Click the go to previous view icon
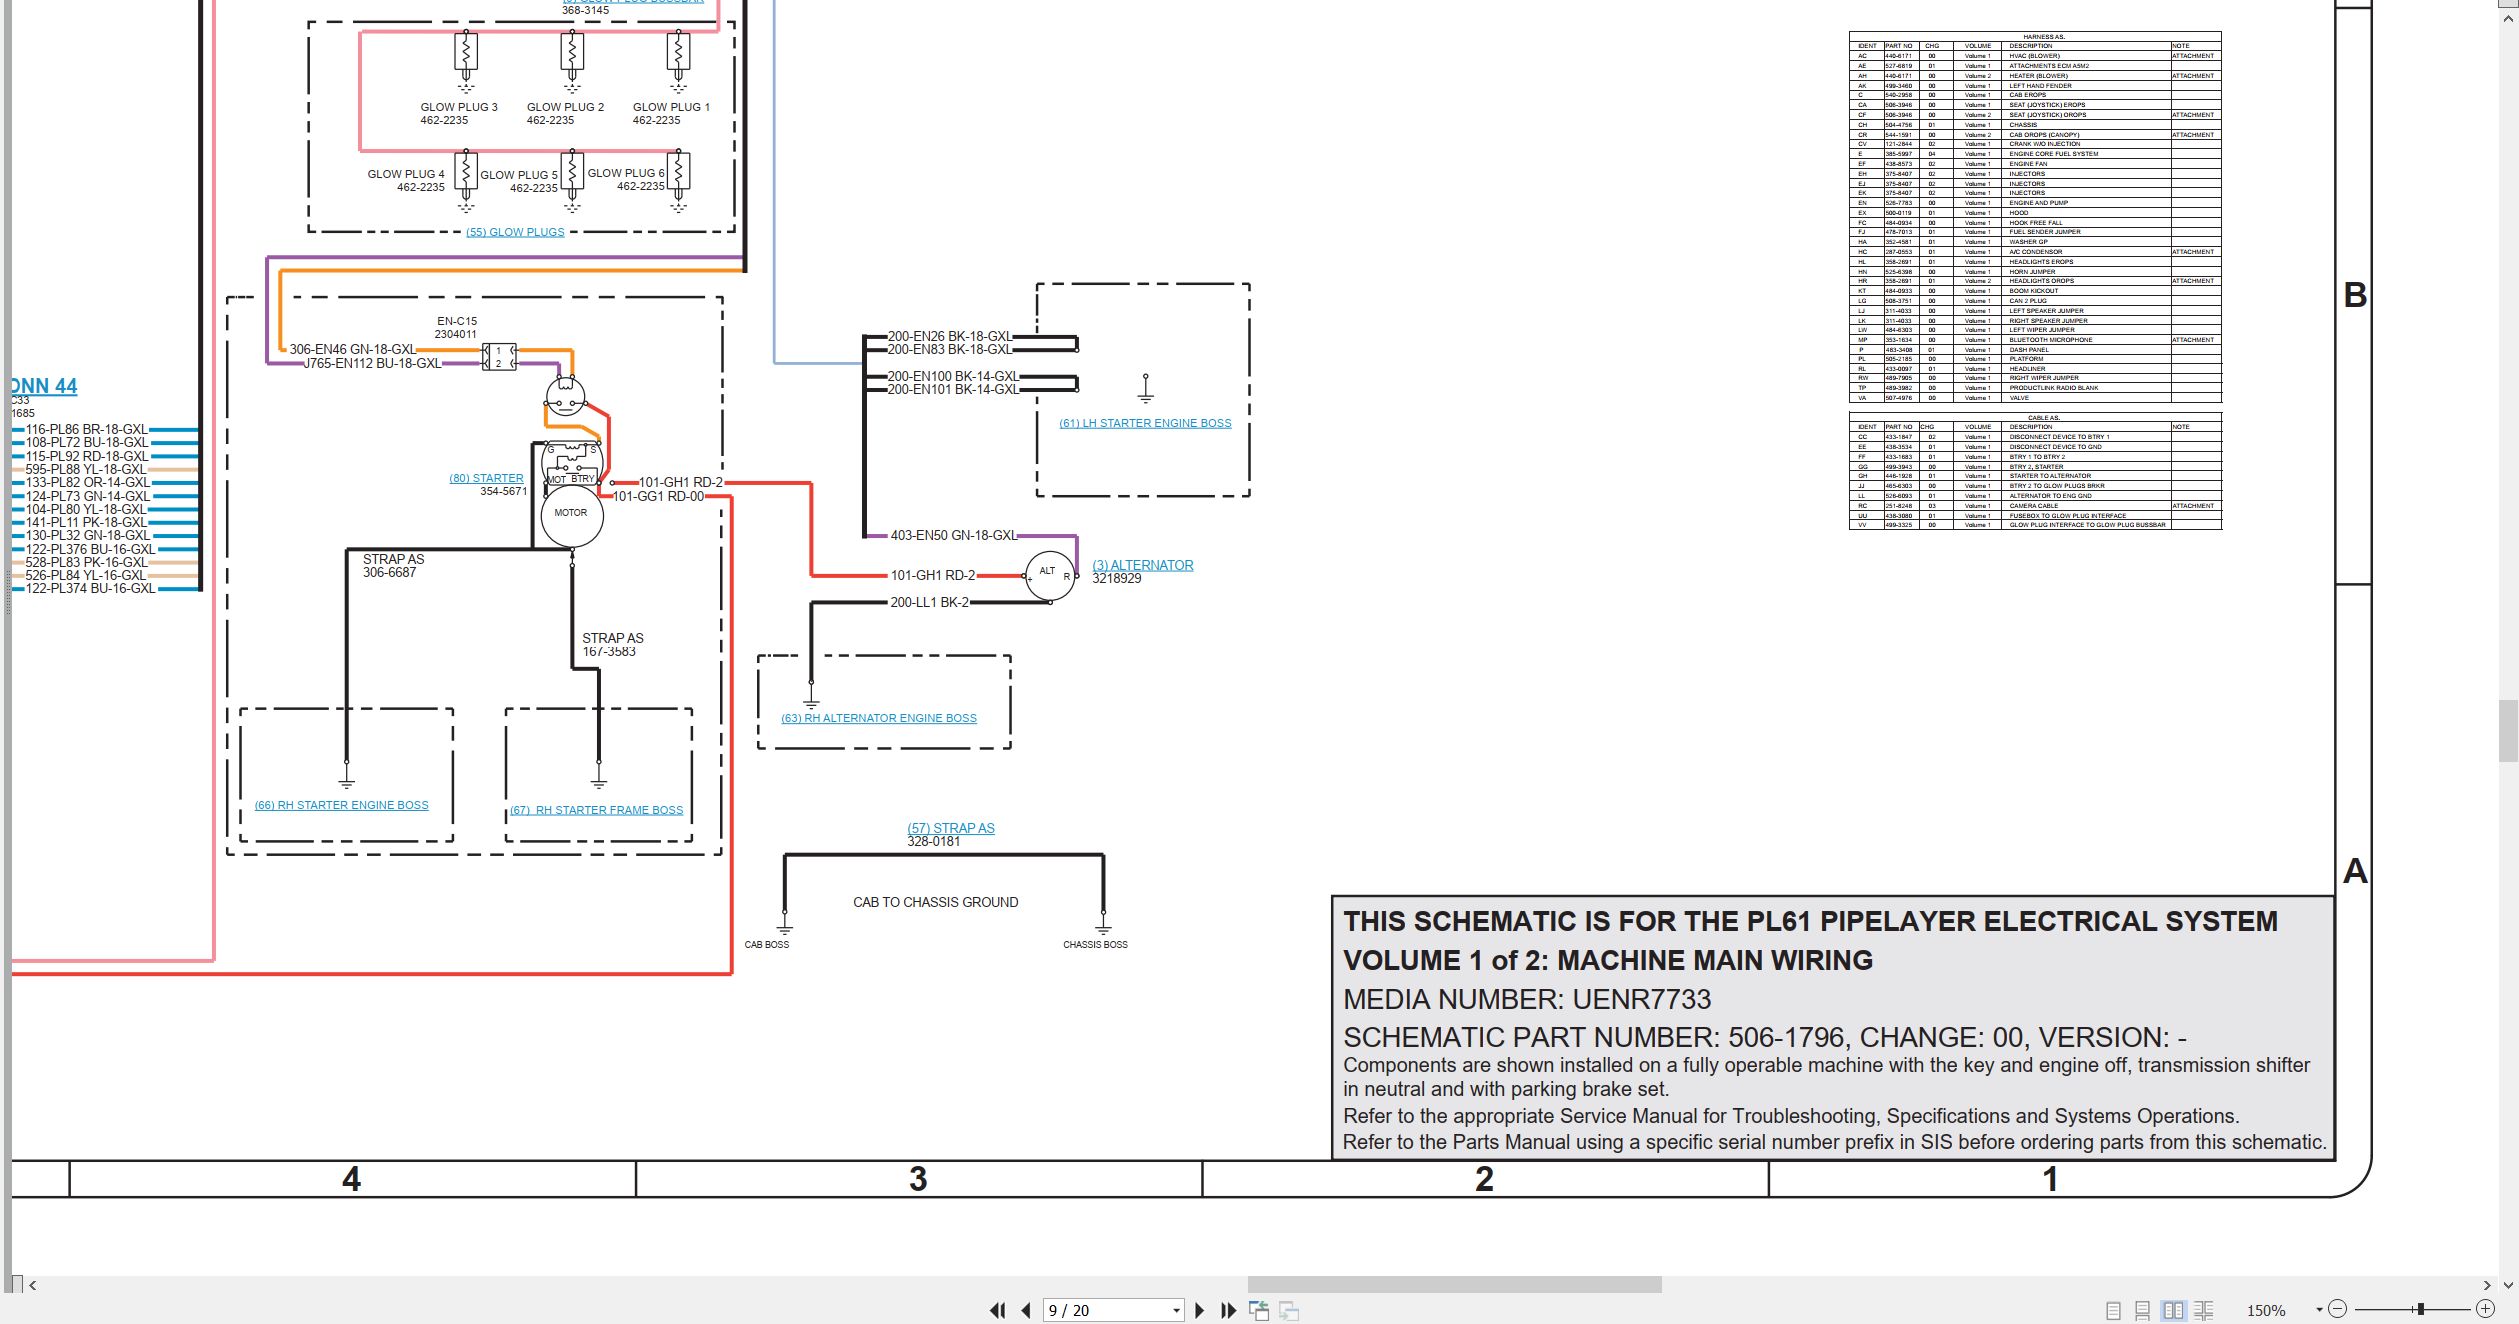Viewport: 2519px width, 1324px height. coord(1259,1310)
